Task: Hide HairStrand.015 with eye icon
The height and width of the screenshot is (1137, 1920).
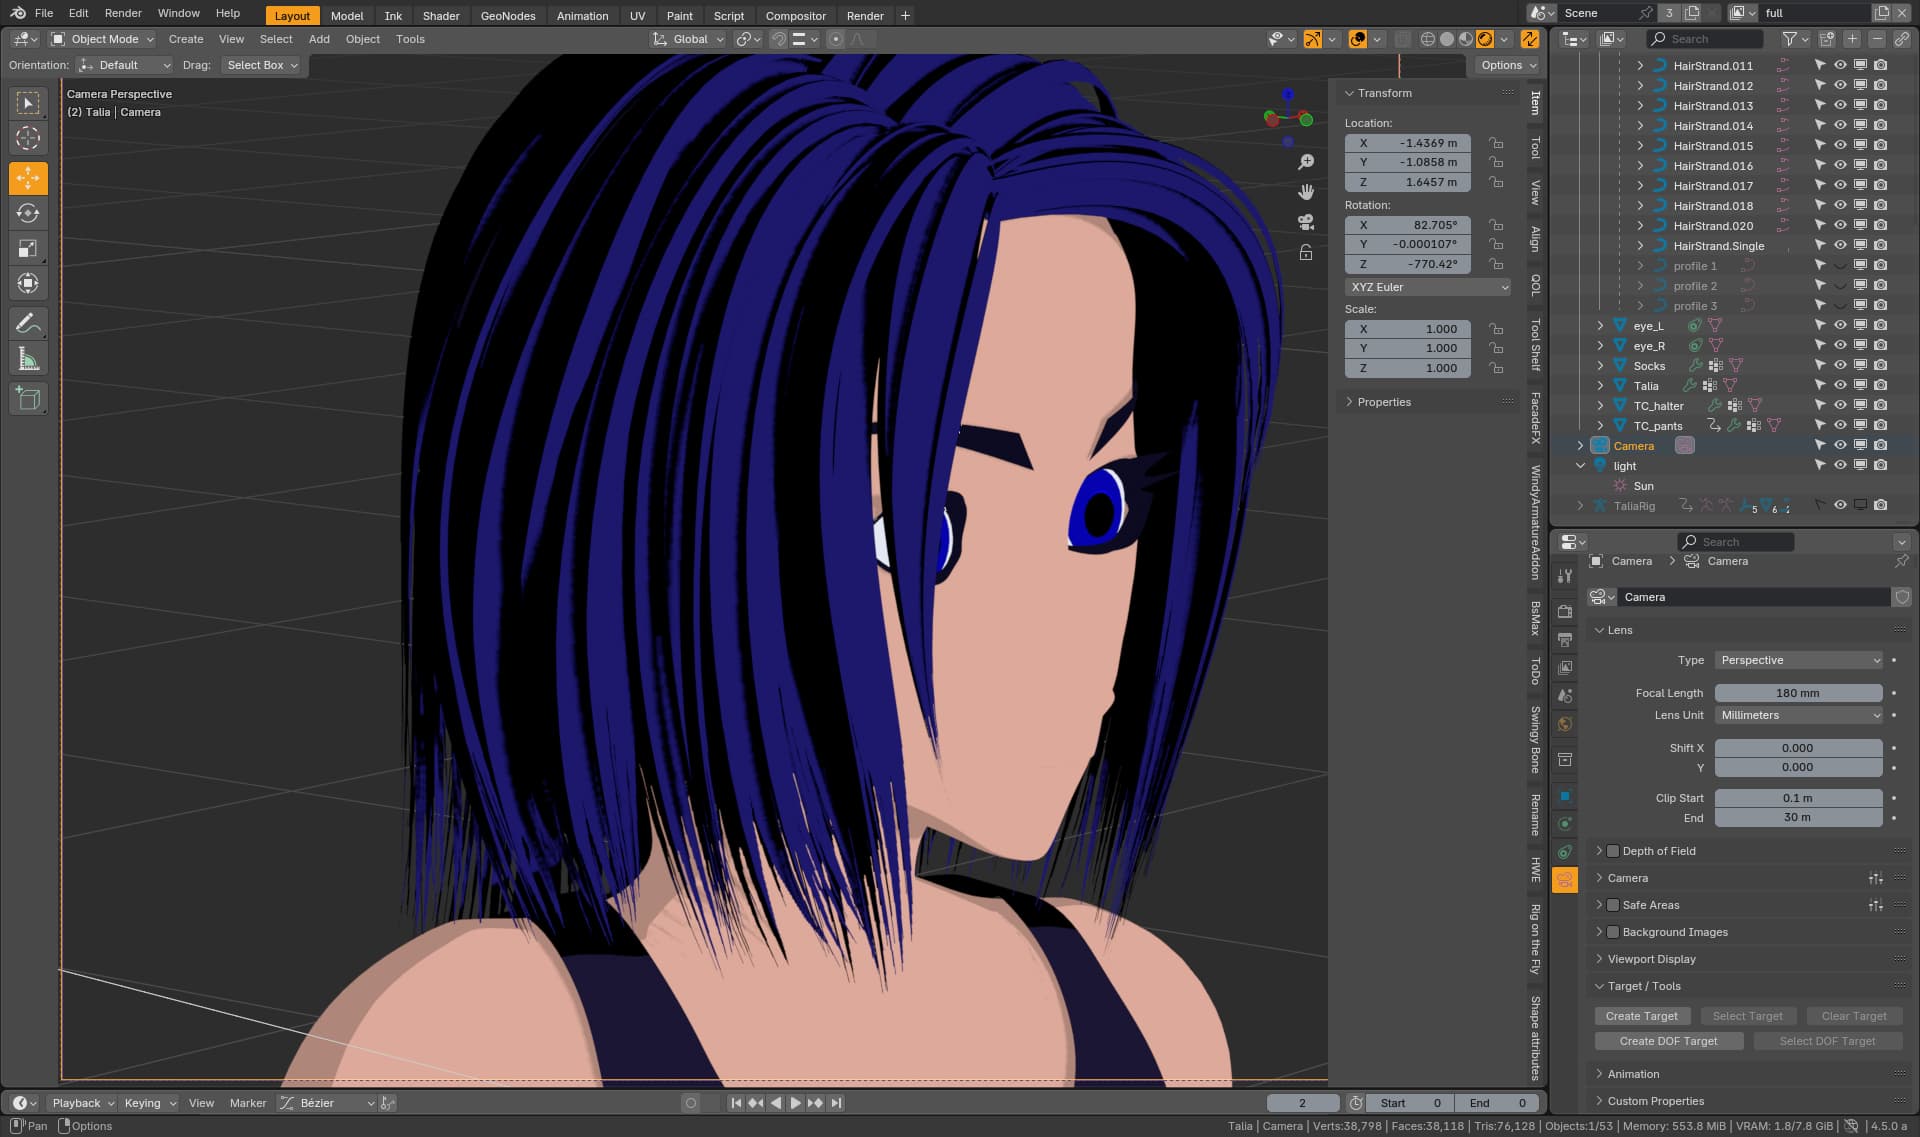Action: (1840, 145)
